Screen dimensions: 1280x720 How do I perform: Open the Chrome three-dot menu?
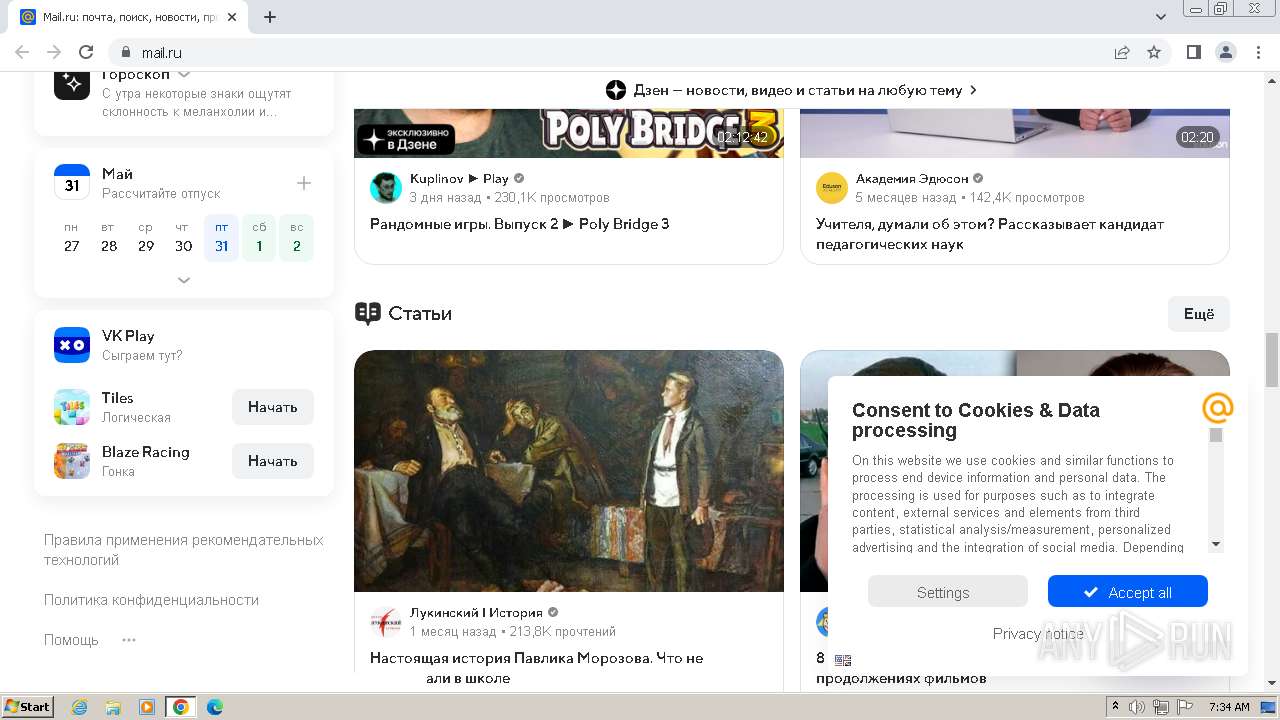(x=1257, y=52)
